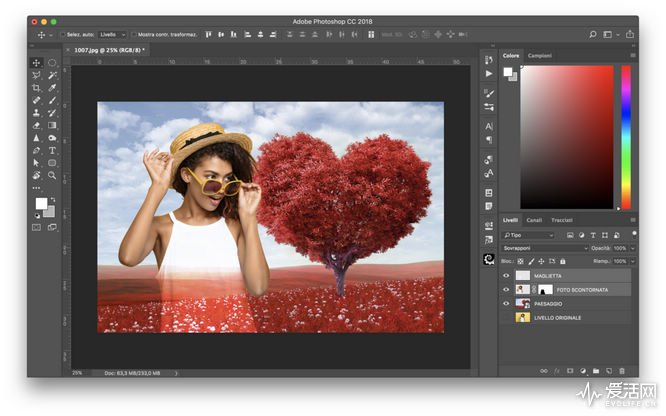Screen dimensions: 666x416
Task: Swap foreground and background colors
Action: click(53, 199)
